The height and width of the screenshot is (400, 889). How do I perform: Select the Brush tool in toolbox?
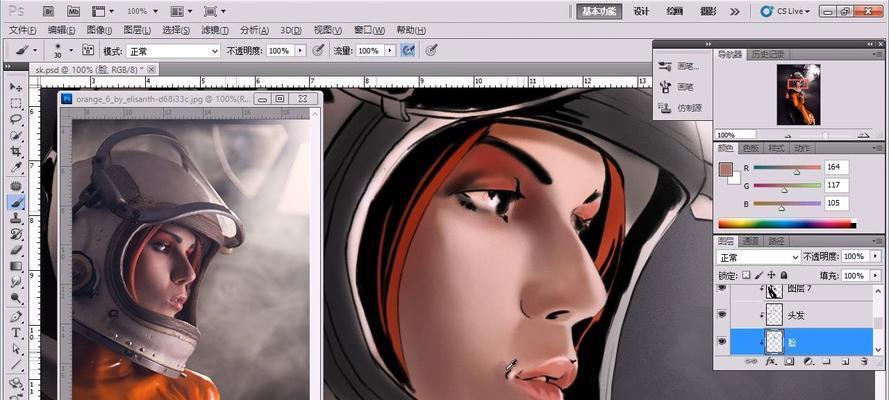tap(16, 202)
